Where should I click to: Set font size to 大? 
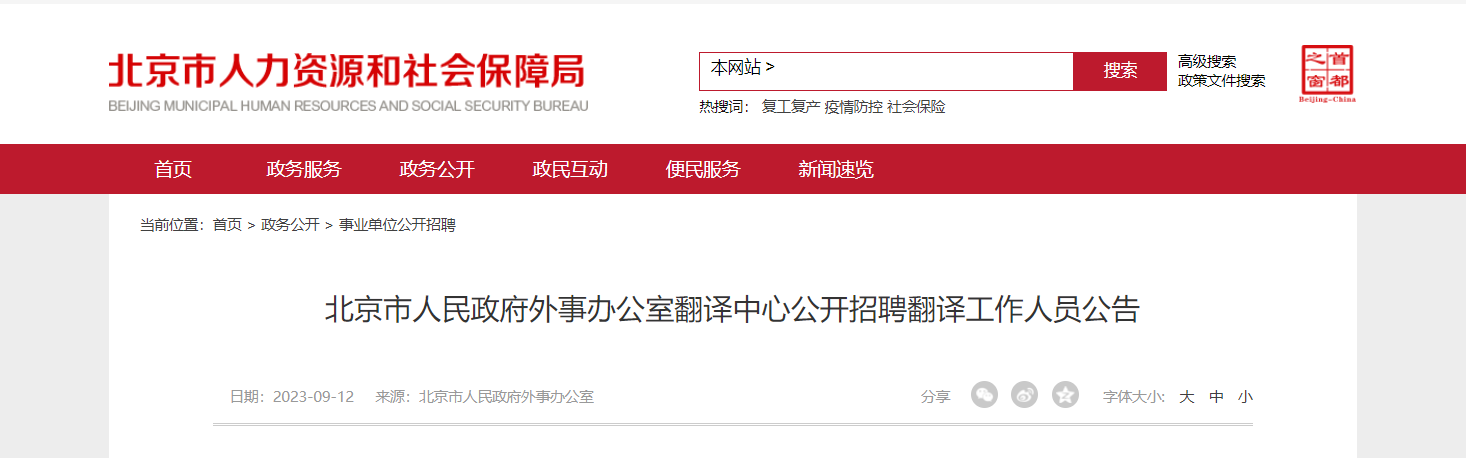1187,397
